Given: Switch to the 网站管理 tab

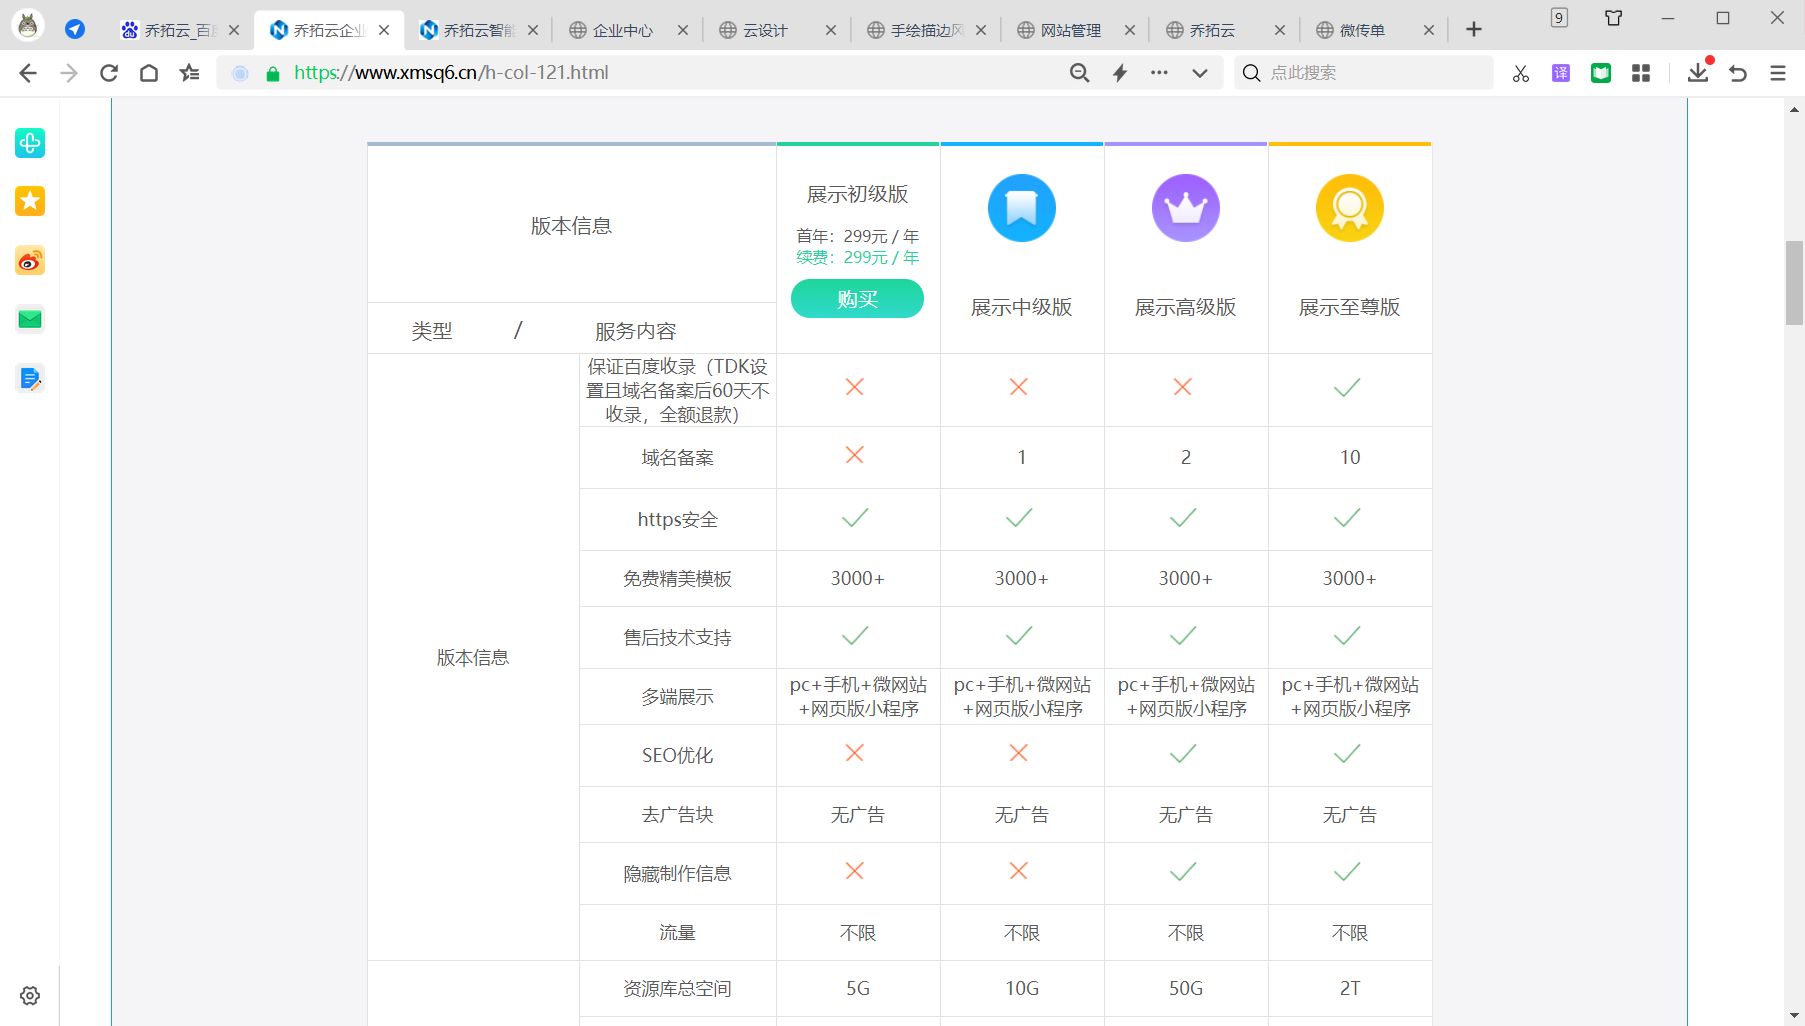Looking at the screenshot, I should (x=1070, y=31).
